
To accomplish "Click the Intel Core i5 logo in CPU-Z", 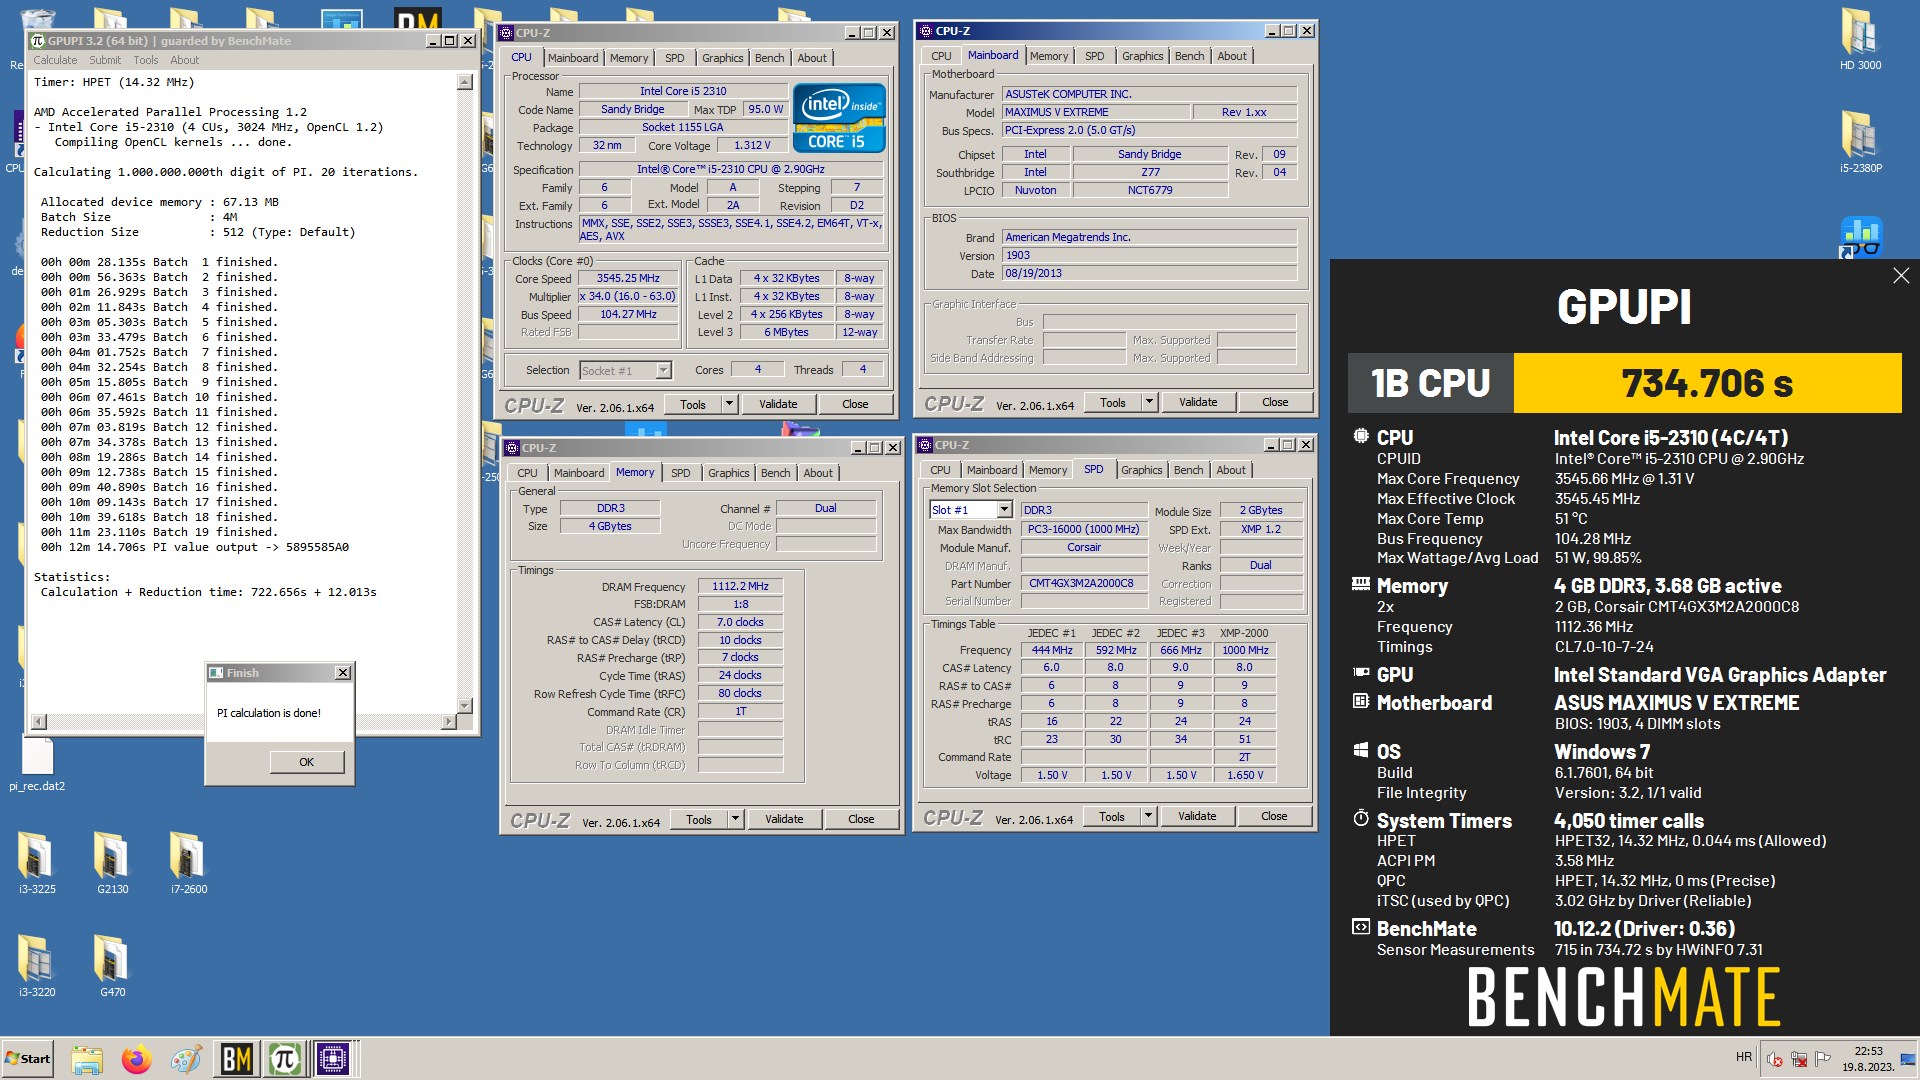I will coord(839,118).
